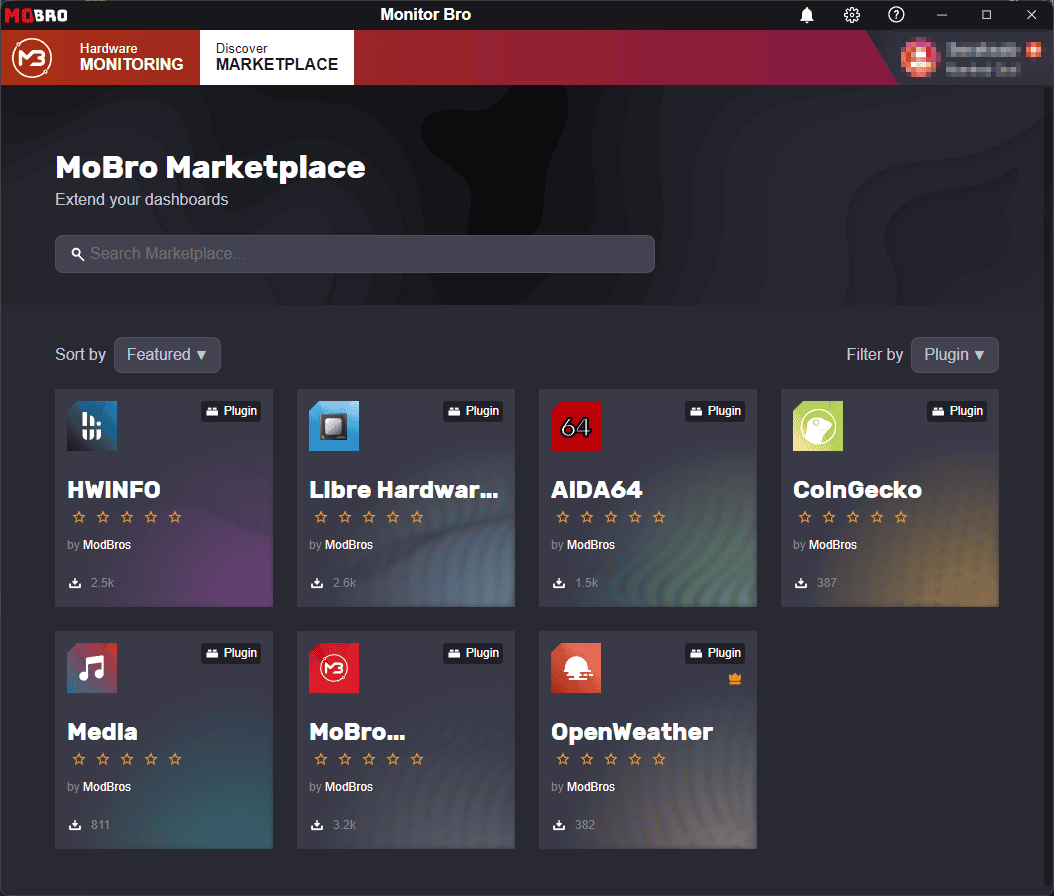Click Media star rating

tap(127, 760)
